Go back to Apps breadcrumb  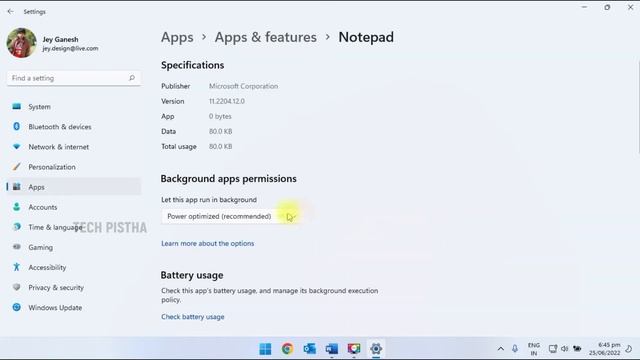click(177, 37)
